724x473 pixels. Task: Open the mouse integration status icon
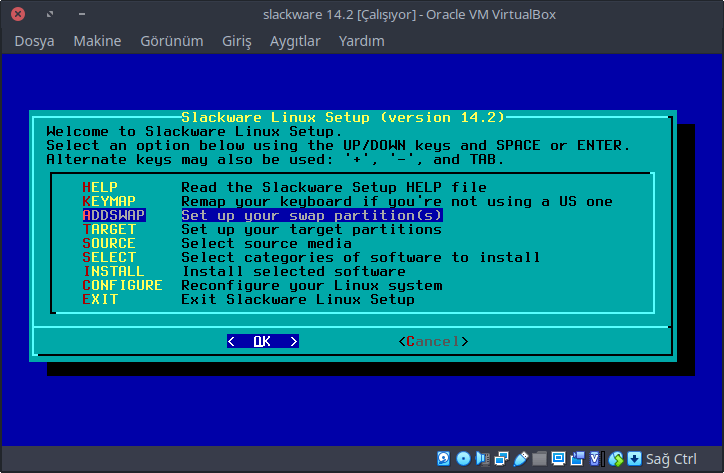[x=616, y=459]
